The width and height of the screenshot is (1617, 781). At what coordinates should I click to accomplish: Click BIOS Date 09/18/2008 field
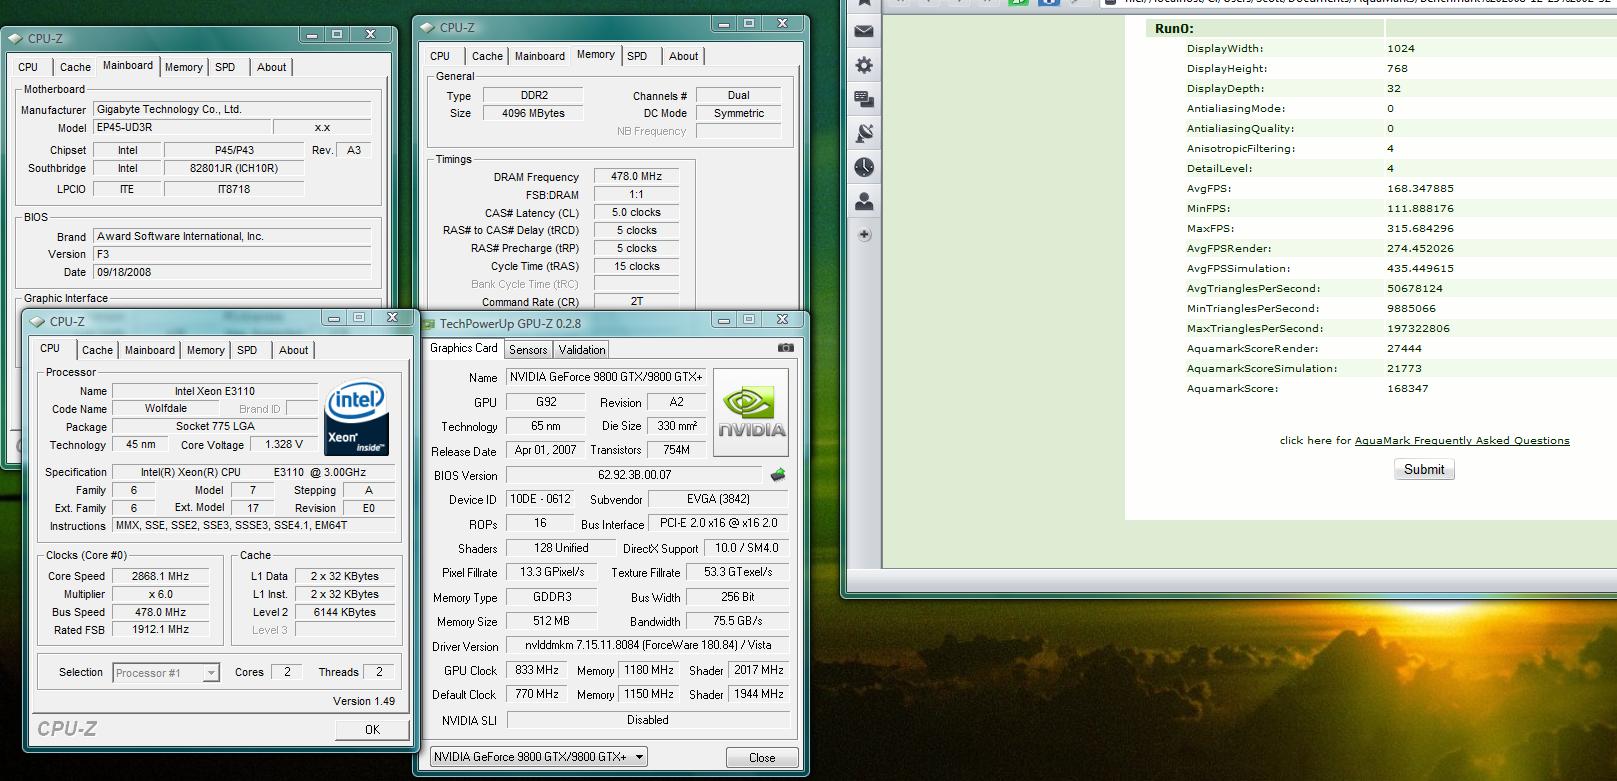click(232, 272)
